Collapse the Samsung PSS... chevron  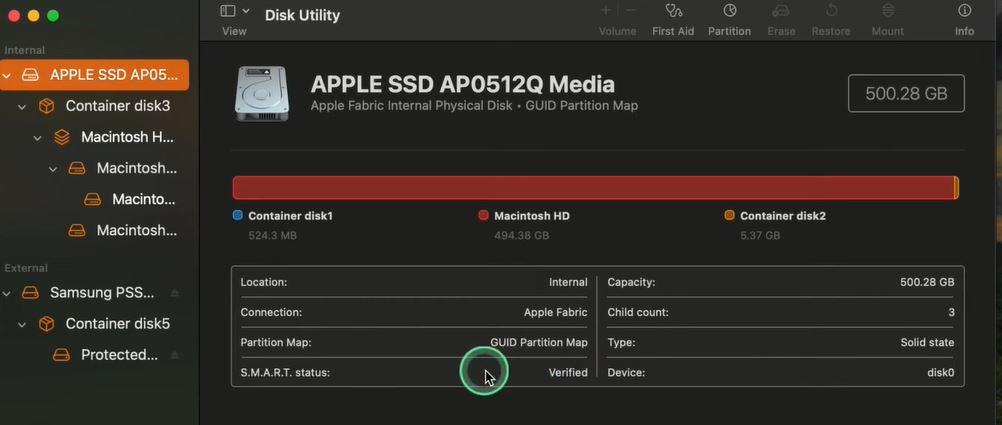[7, 293]
